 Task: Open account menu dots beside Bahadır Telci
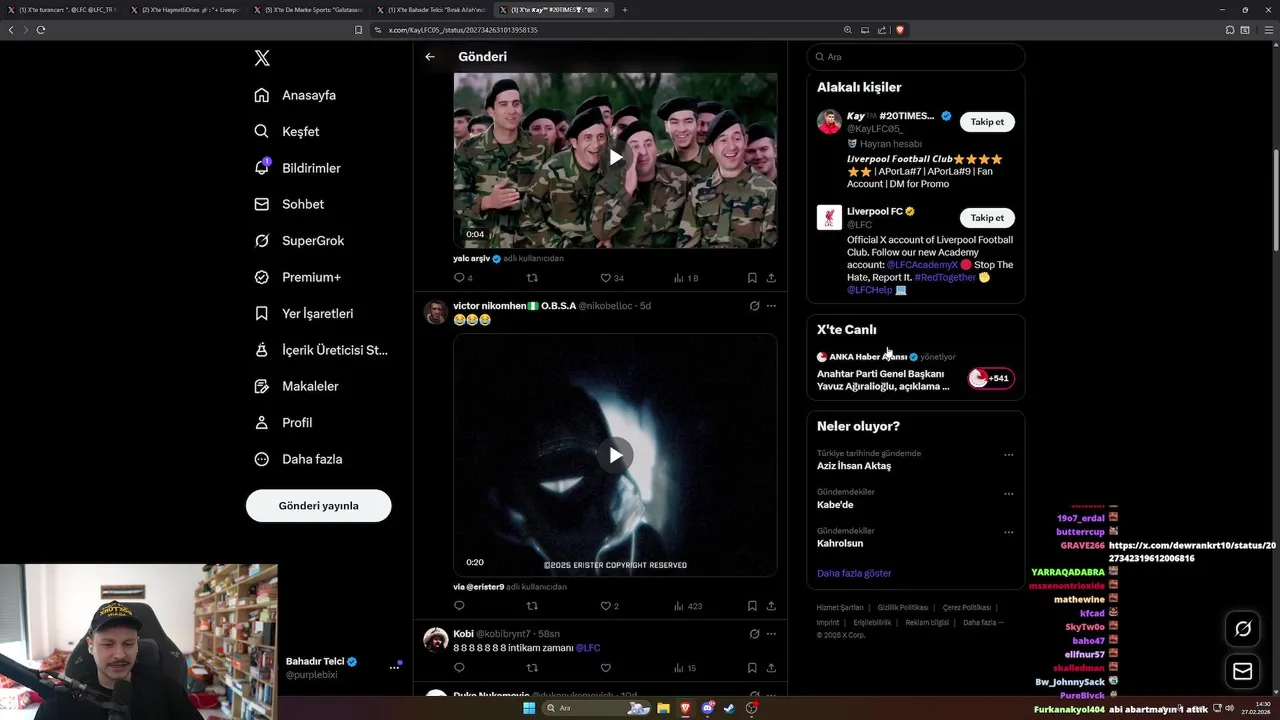coord(394,668)
